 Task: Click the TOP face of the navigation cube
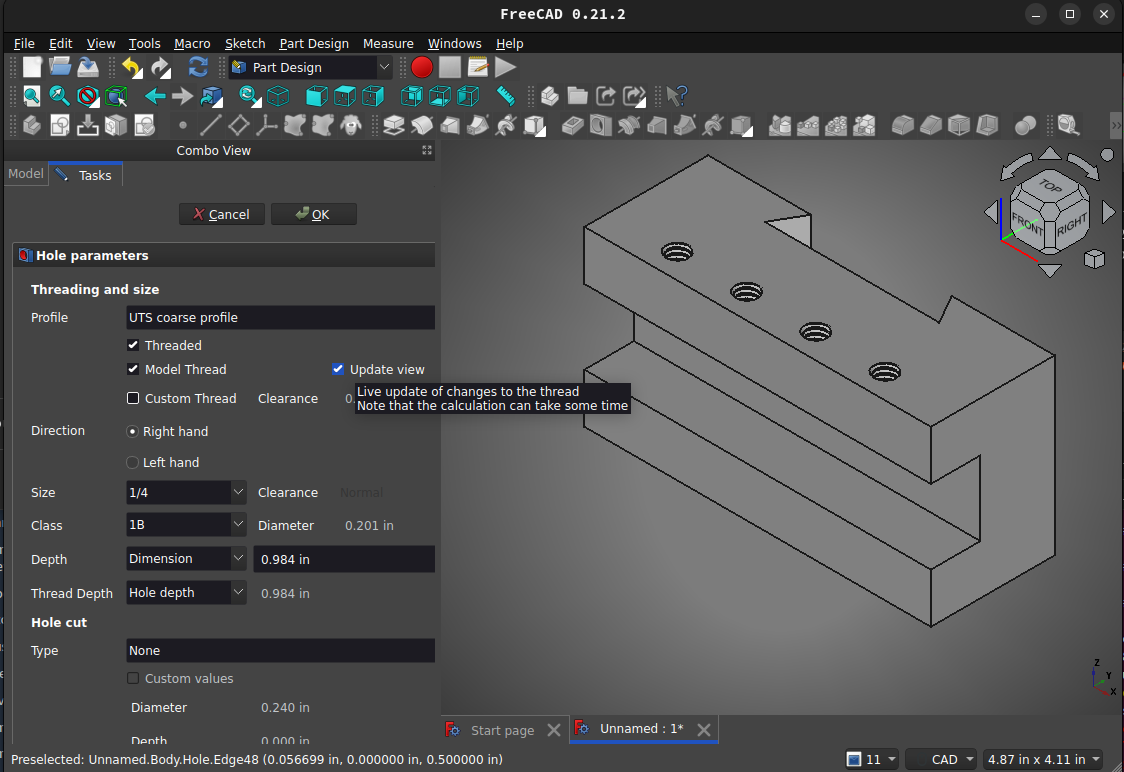pos(1050,186)
